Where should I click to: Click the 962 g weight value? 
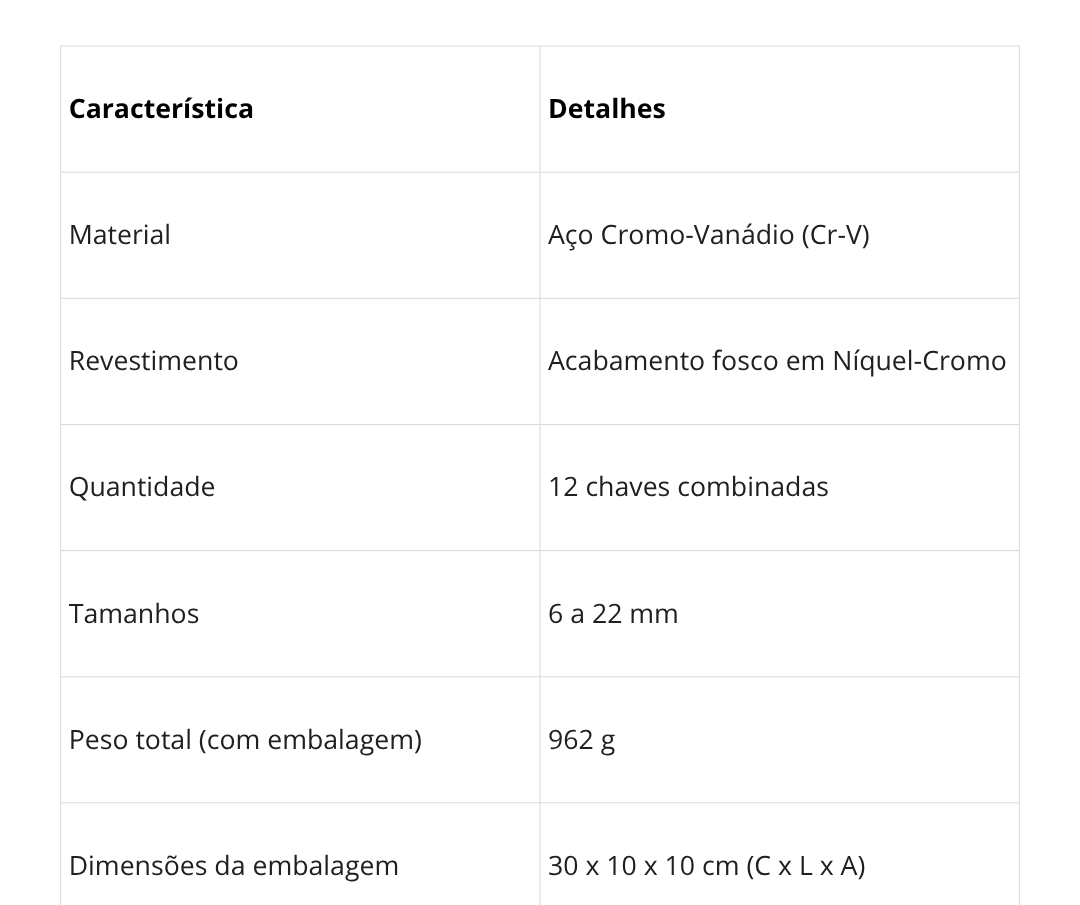581,740
